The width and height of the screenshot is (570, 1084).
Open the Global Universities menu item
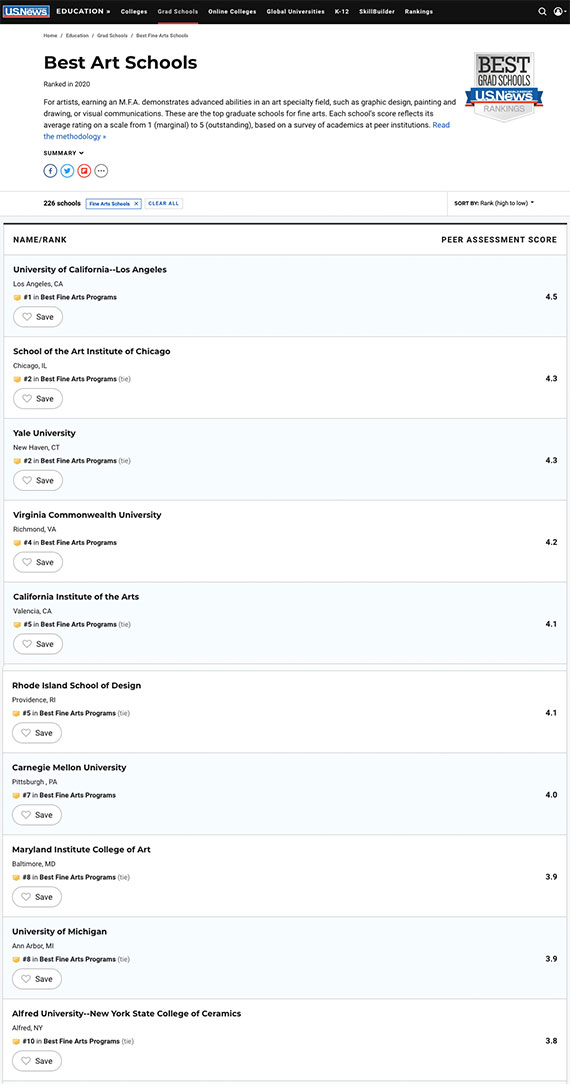click(x=296, y=12)
